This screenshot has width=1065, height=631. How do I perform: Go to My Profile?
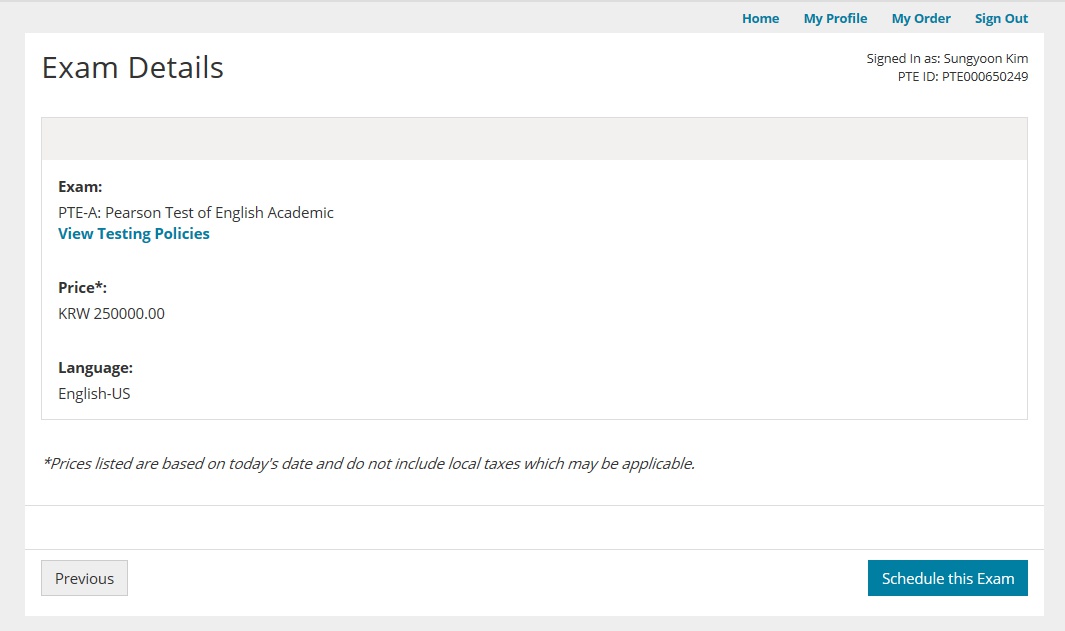pos(835,18)
